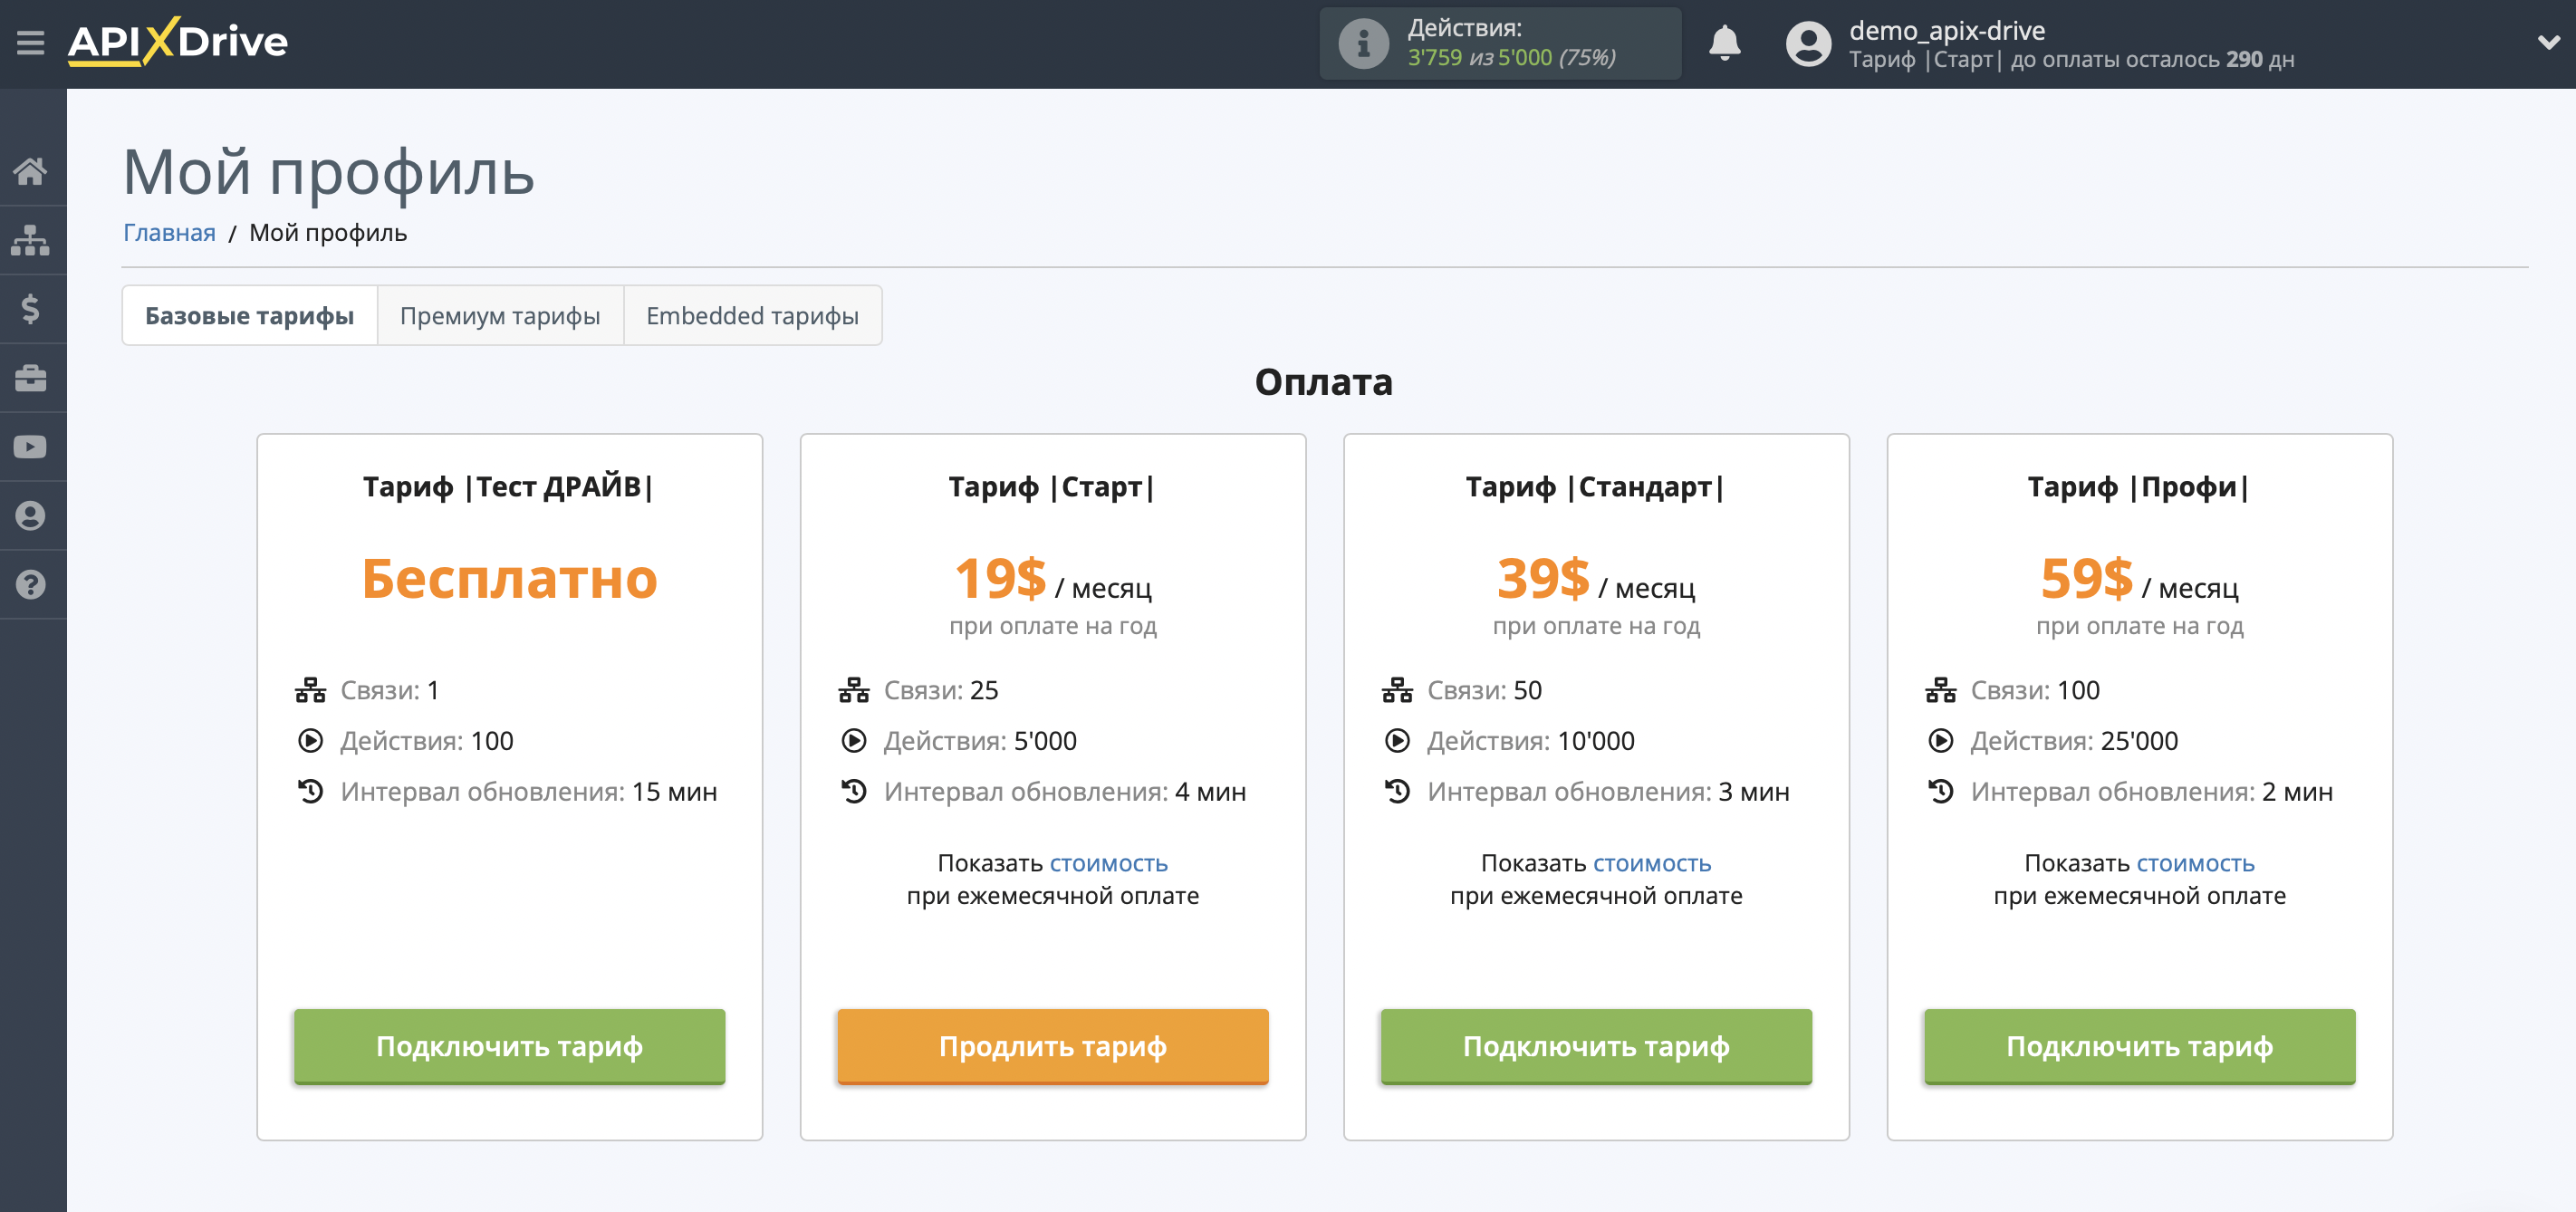This screenshot has height=1212, width=2576.
Task: Click the 39$ price
Action: [1543, 578]
